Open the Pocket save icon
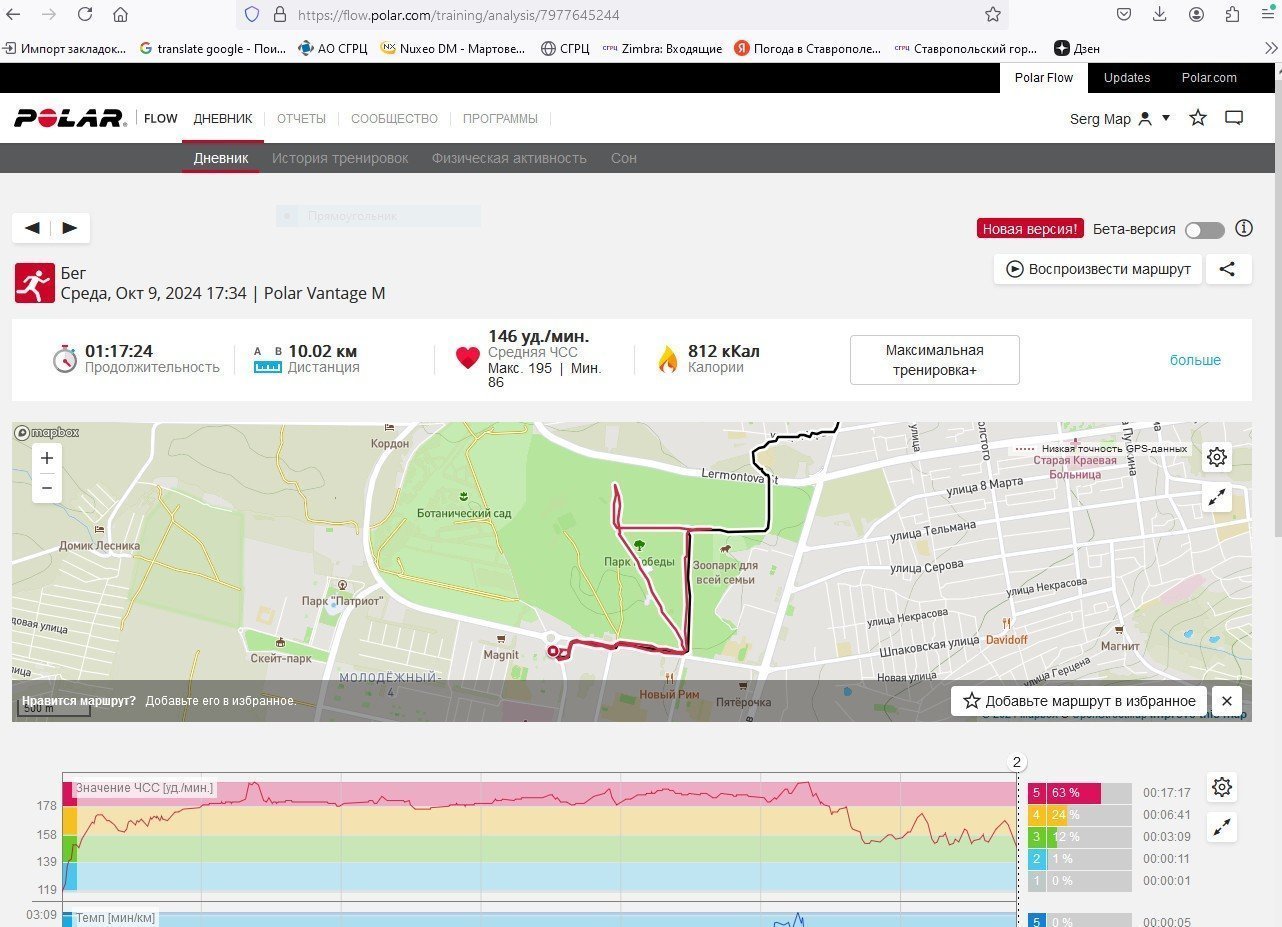 pos(1124,14)
